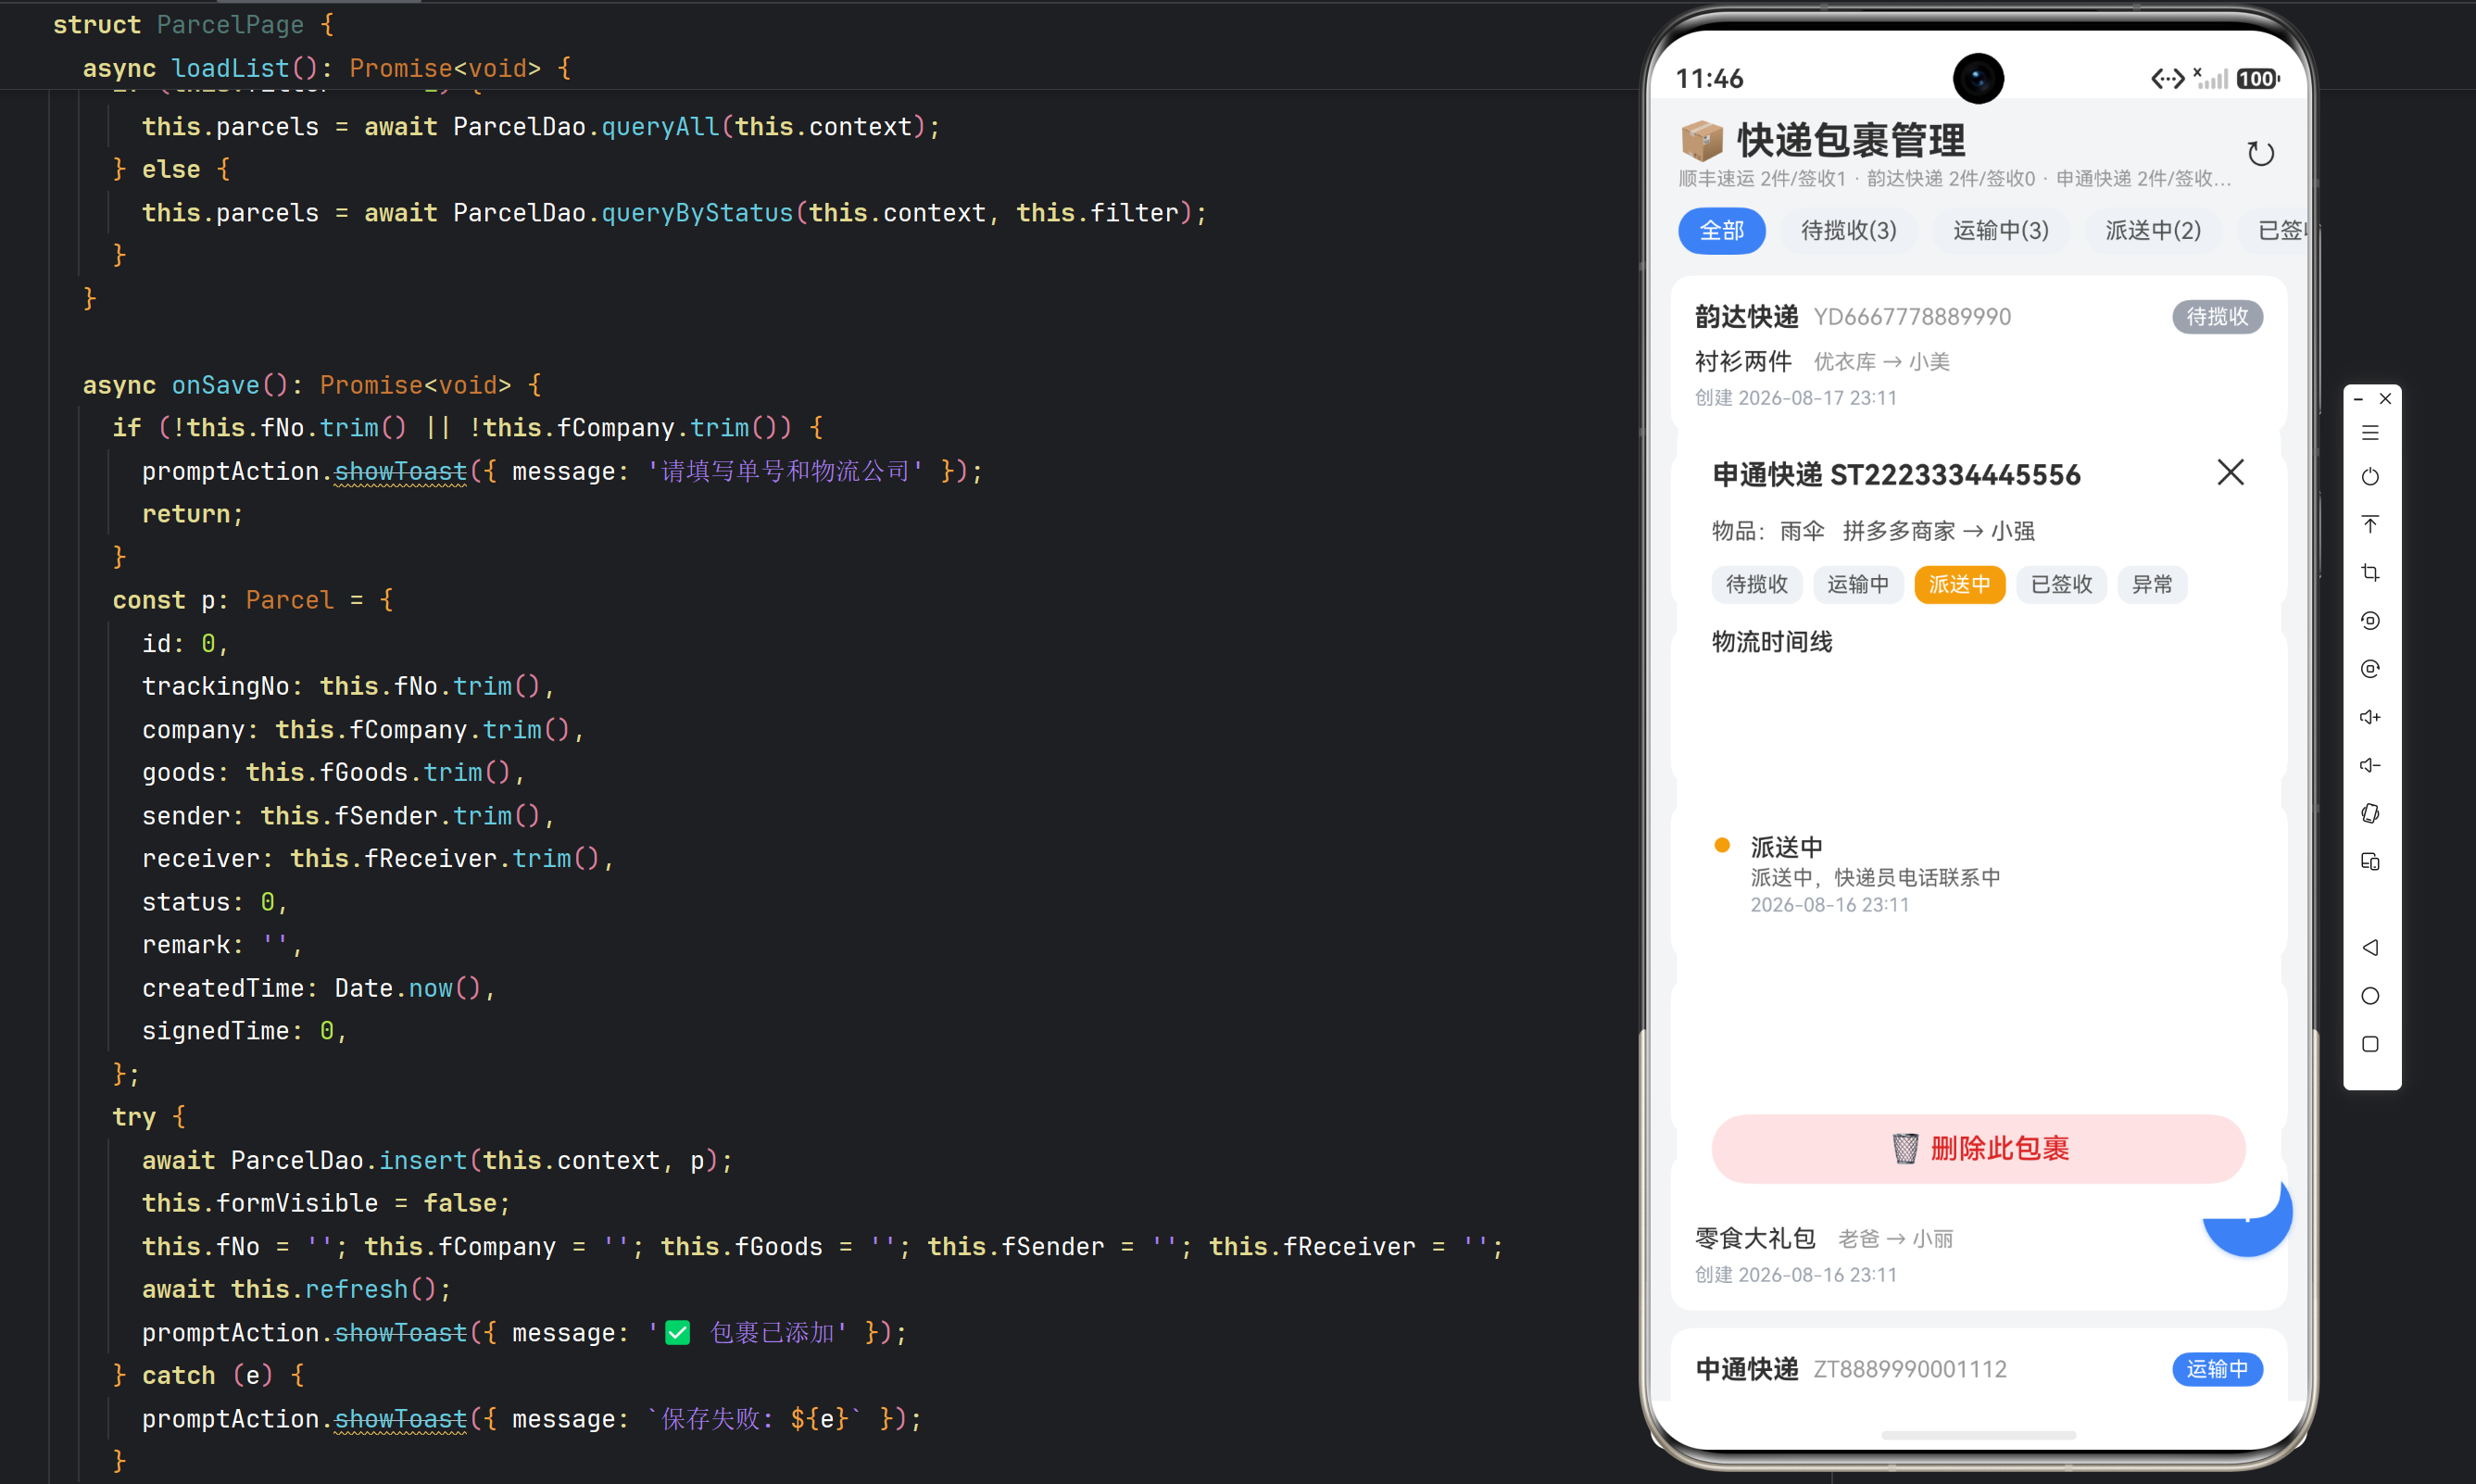Screen dimensions: 2476x1484
Task: Open the emulator toolbar hamburger menu
Action: [2370, 433]
